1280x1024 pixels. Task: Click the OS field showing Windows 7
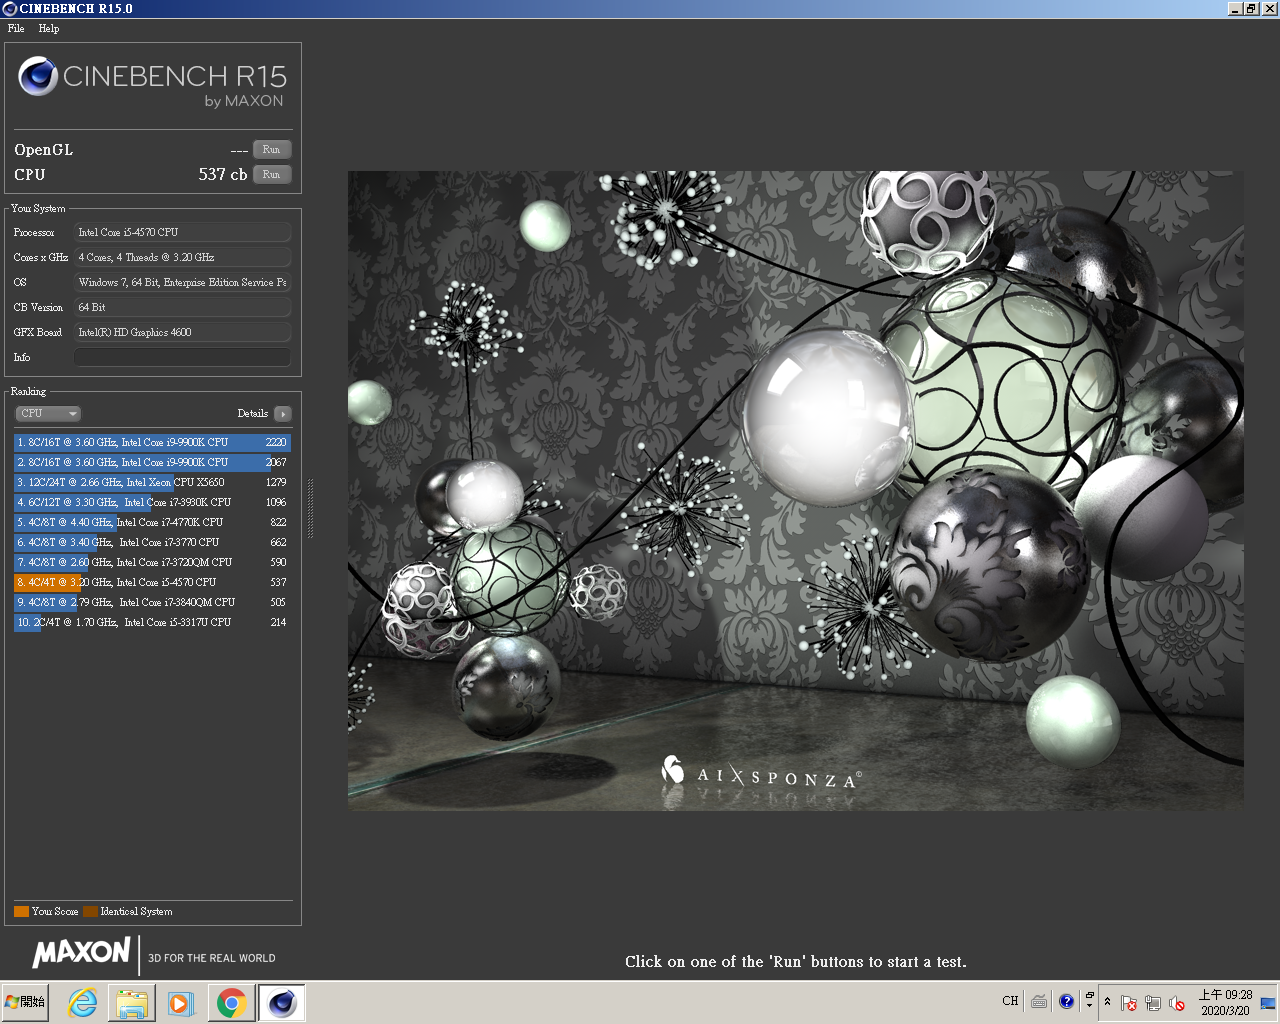tap(182, 282)
